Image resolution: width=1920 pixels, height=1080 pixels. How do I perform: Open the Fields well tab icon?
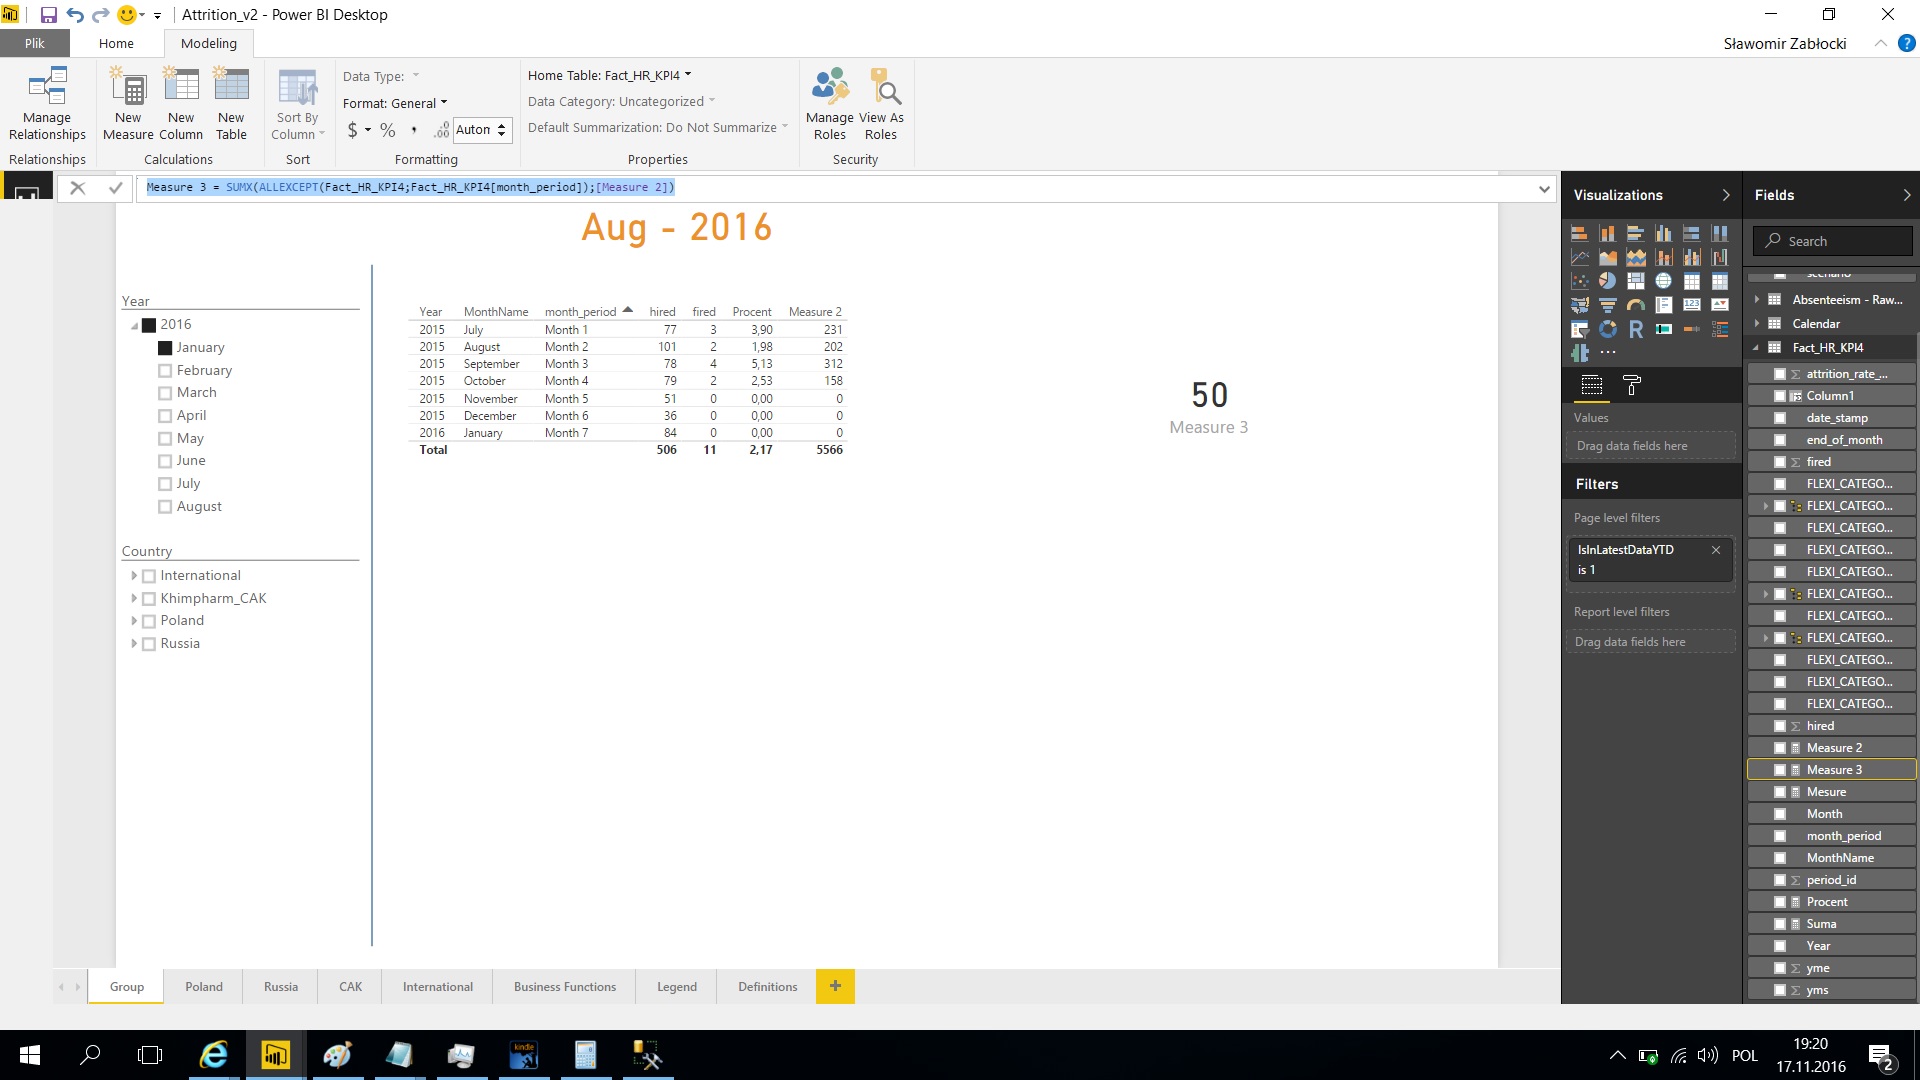click(1591, 385)
